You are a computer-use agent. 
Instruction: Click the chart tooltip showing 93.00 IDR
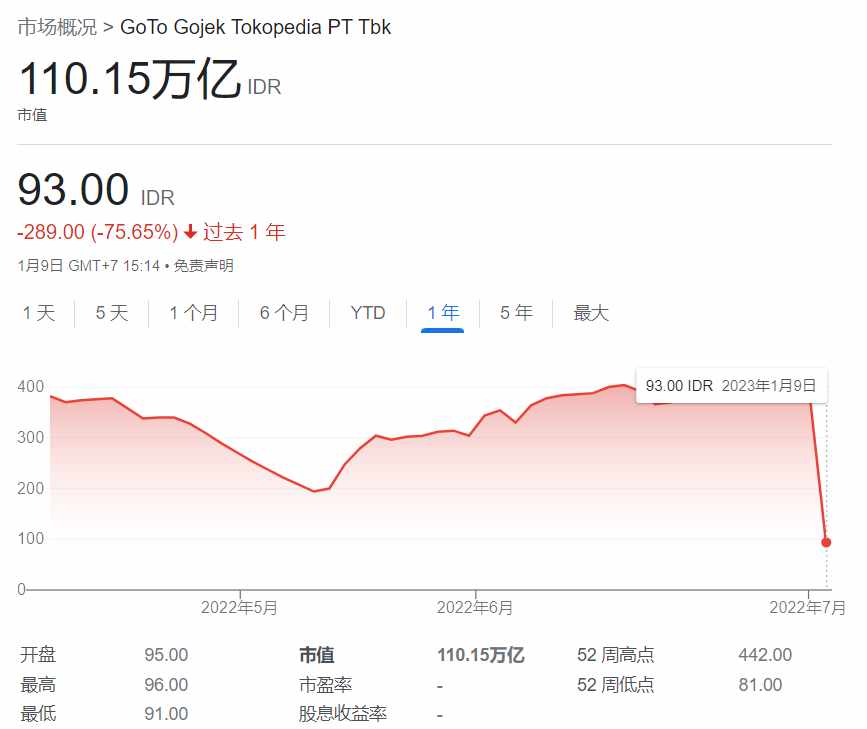coord(731,386)
